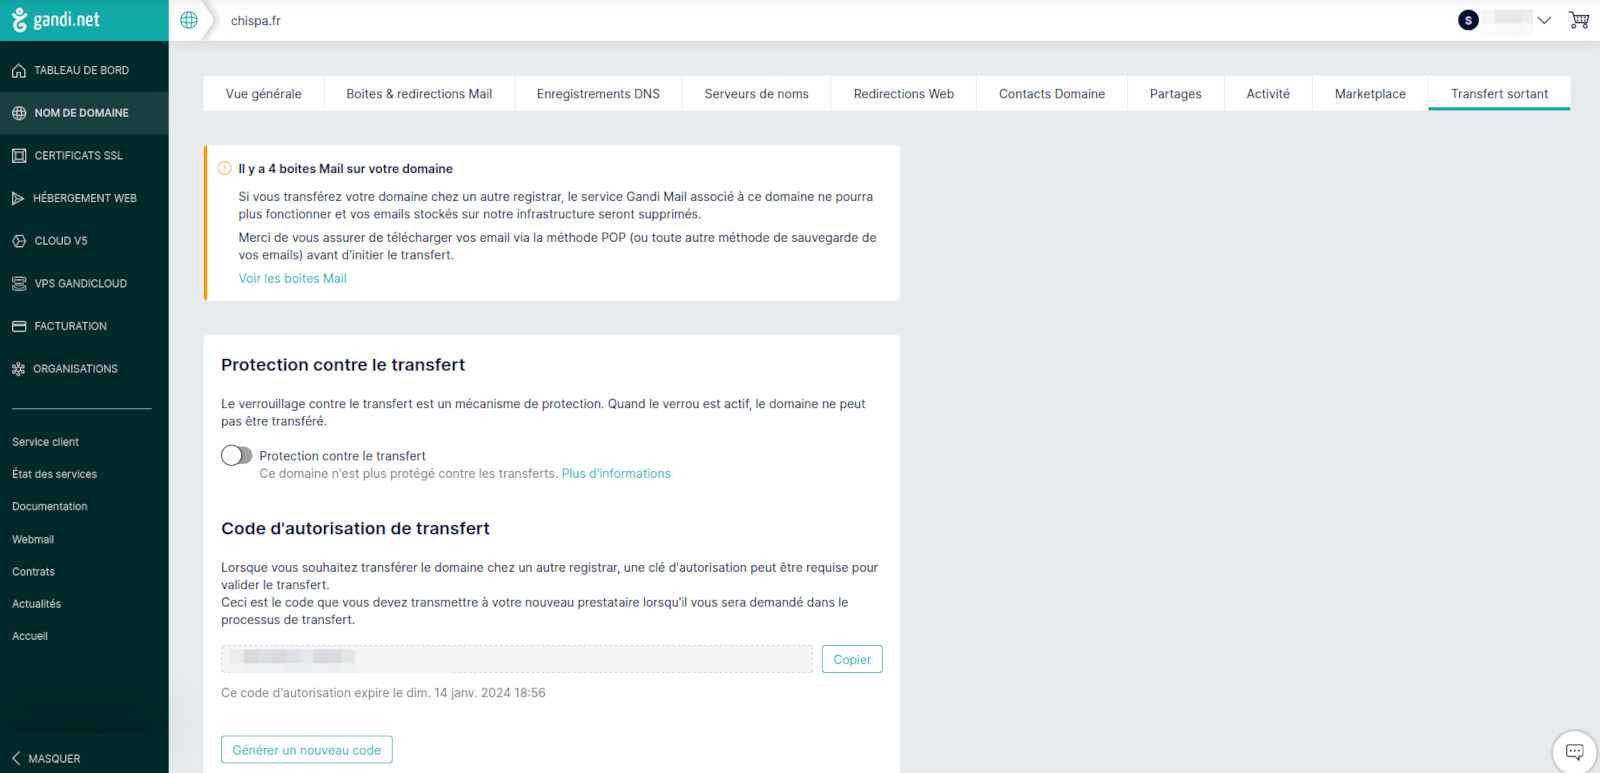Click the Gandi.net logo
This screenshot has height=773, width=1600.
pyautogui.click(x=56, y=20)
